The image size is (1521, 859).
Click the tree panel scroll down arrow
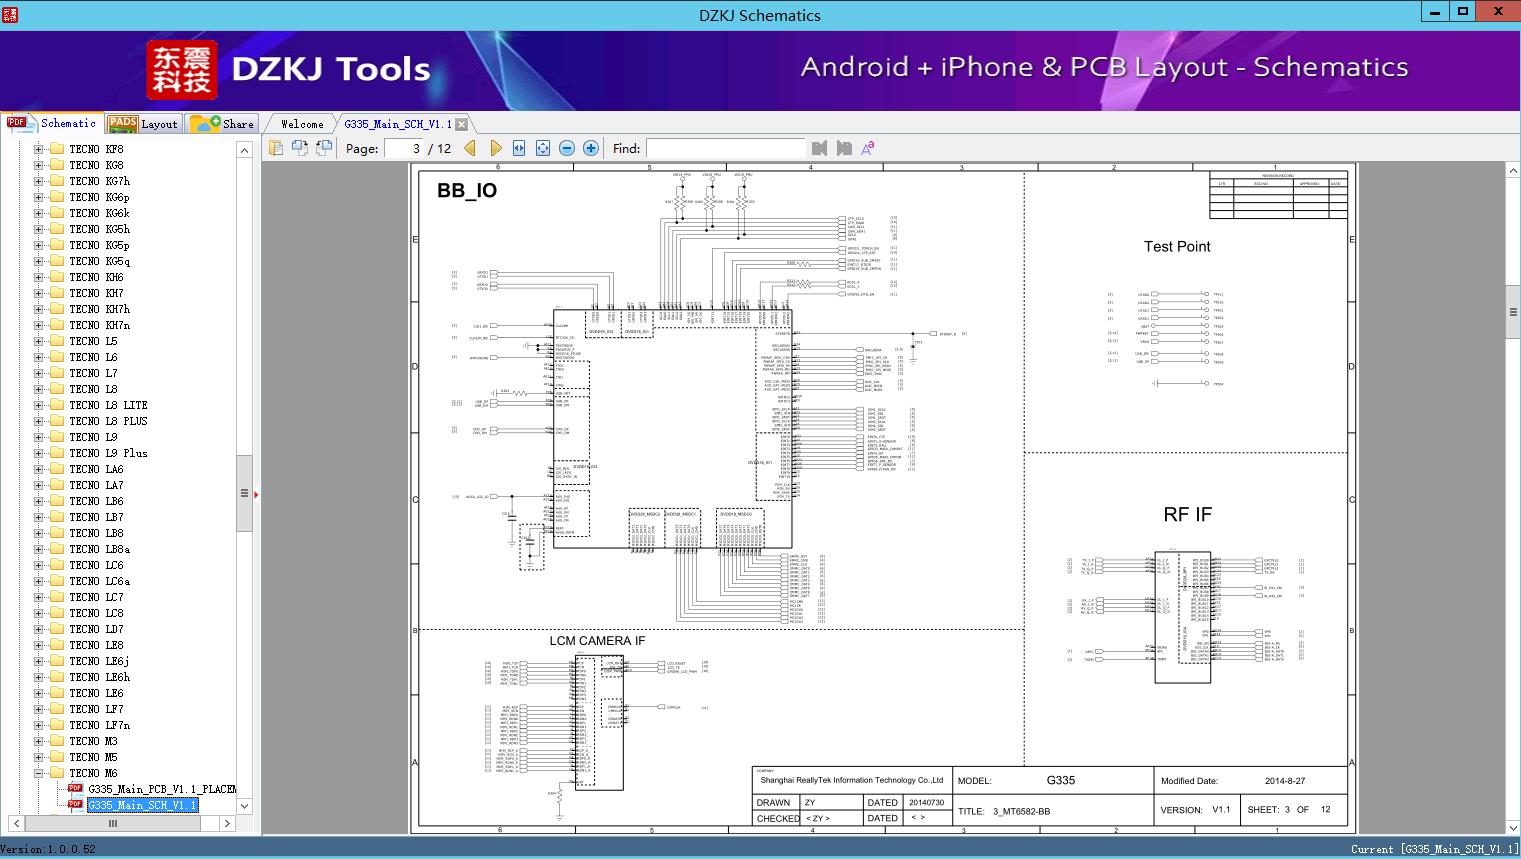click(x=244, y=806)
